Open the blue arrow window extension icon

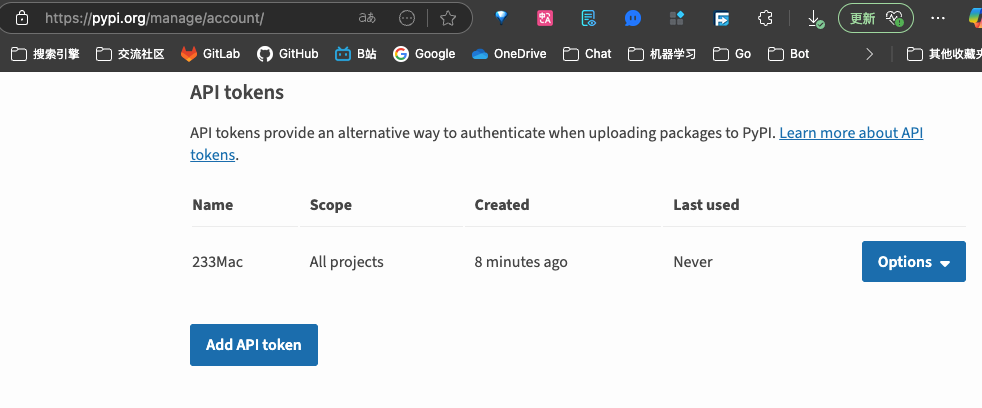point(721,19)
